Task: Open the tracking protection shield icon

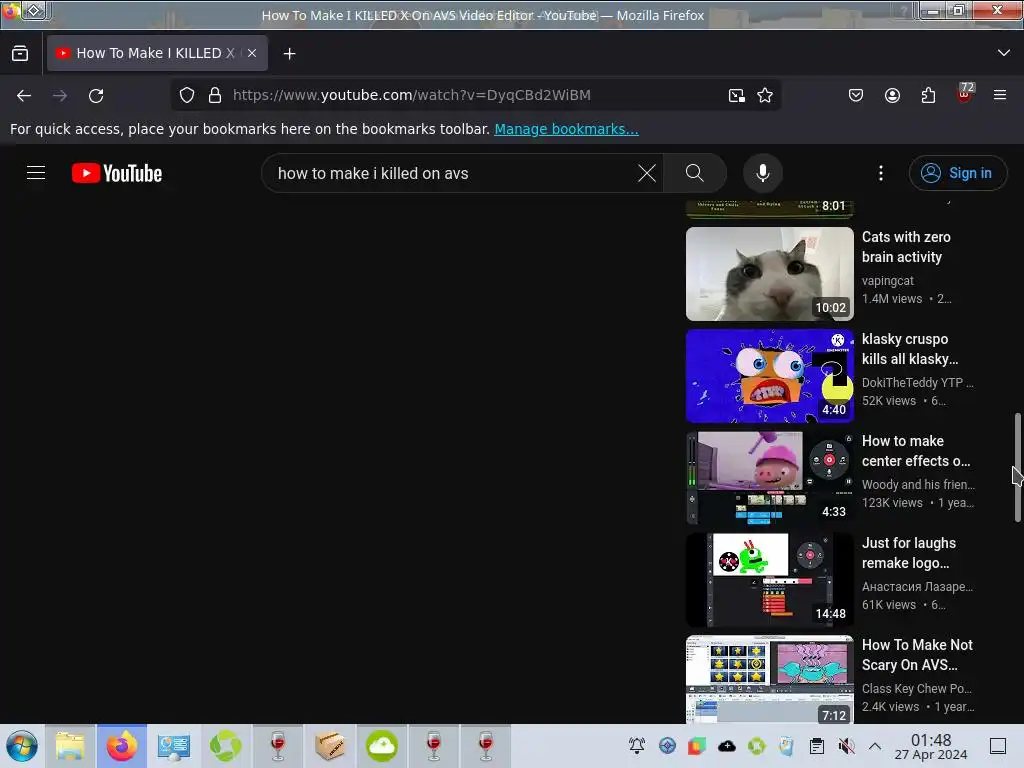Action: (x=187, y=95)
